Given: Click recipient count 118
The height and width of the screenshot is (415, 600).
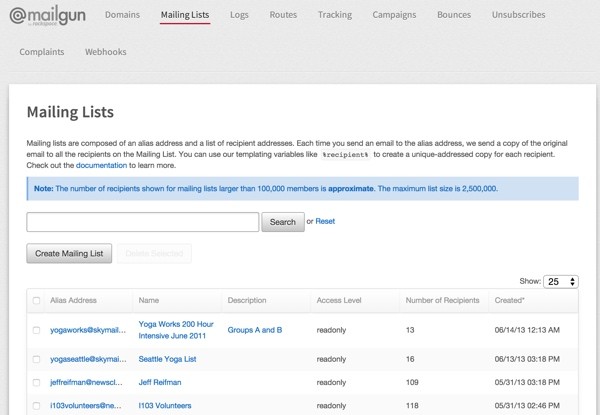Looking at the screenshot, I should click(x=412, y=406).
